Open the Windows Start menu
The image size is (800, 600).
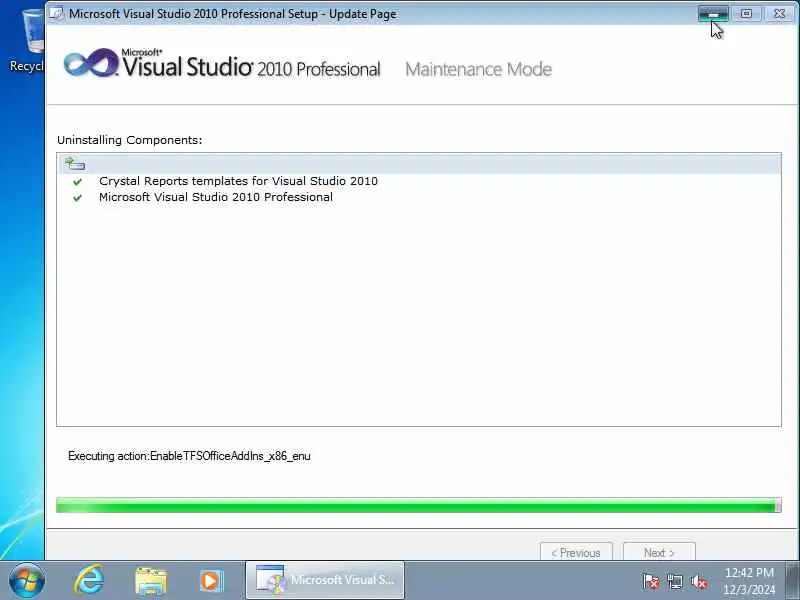(26, 580)
